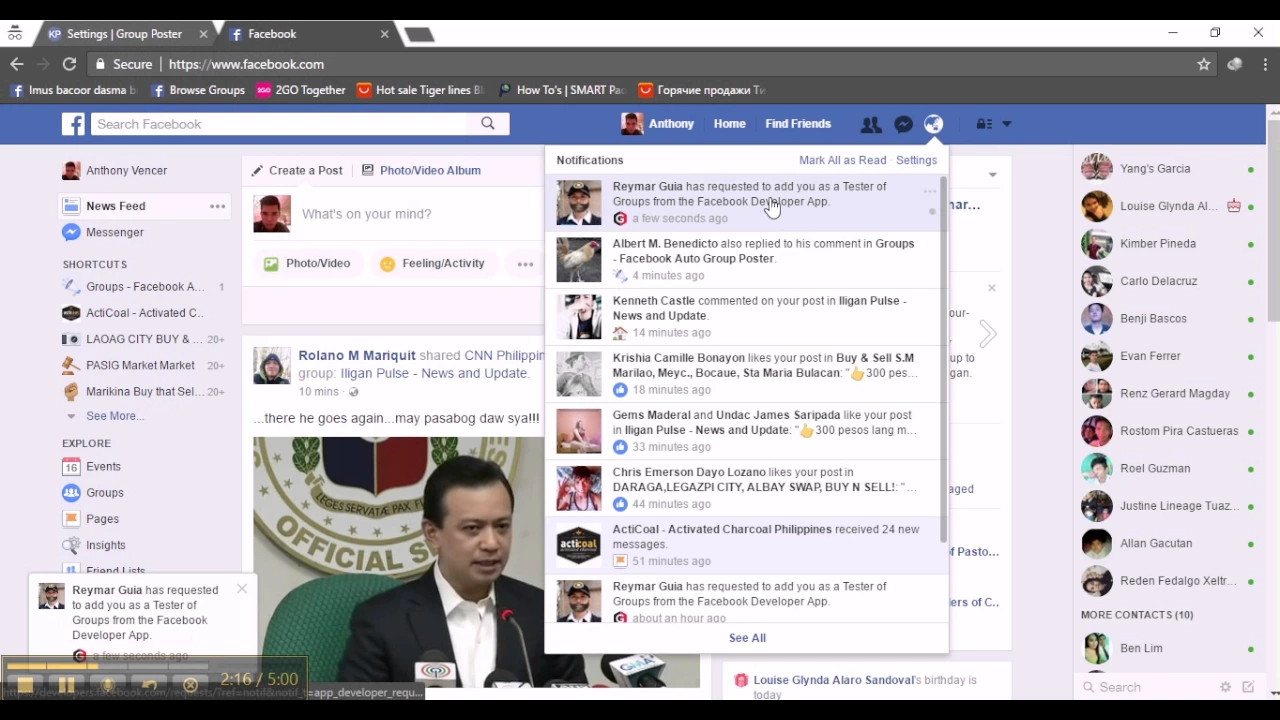
Task: Open Rolano M Mariquit profile link
Action: 356,355
